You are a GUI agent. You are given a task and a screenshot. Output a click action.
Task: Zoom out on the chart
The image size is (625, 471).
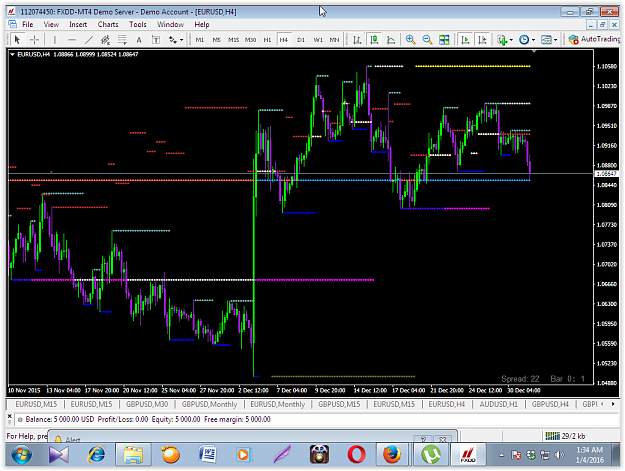click(x=427, y=39)
